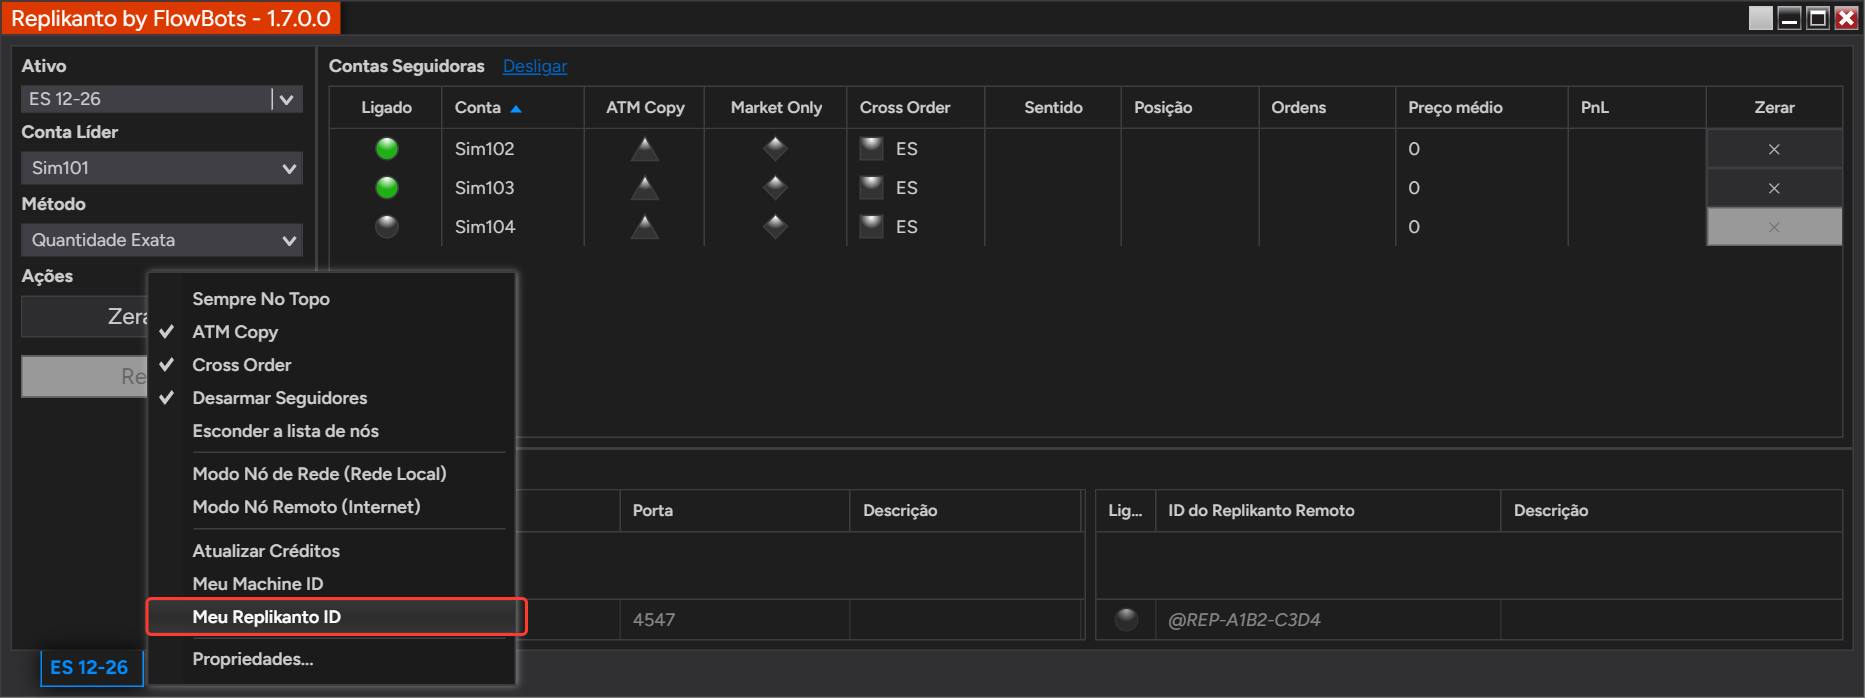Click the Cross Order column header
The width and height of the screenshot is (1865, 698).
pos(916,107)
